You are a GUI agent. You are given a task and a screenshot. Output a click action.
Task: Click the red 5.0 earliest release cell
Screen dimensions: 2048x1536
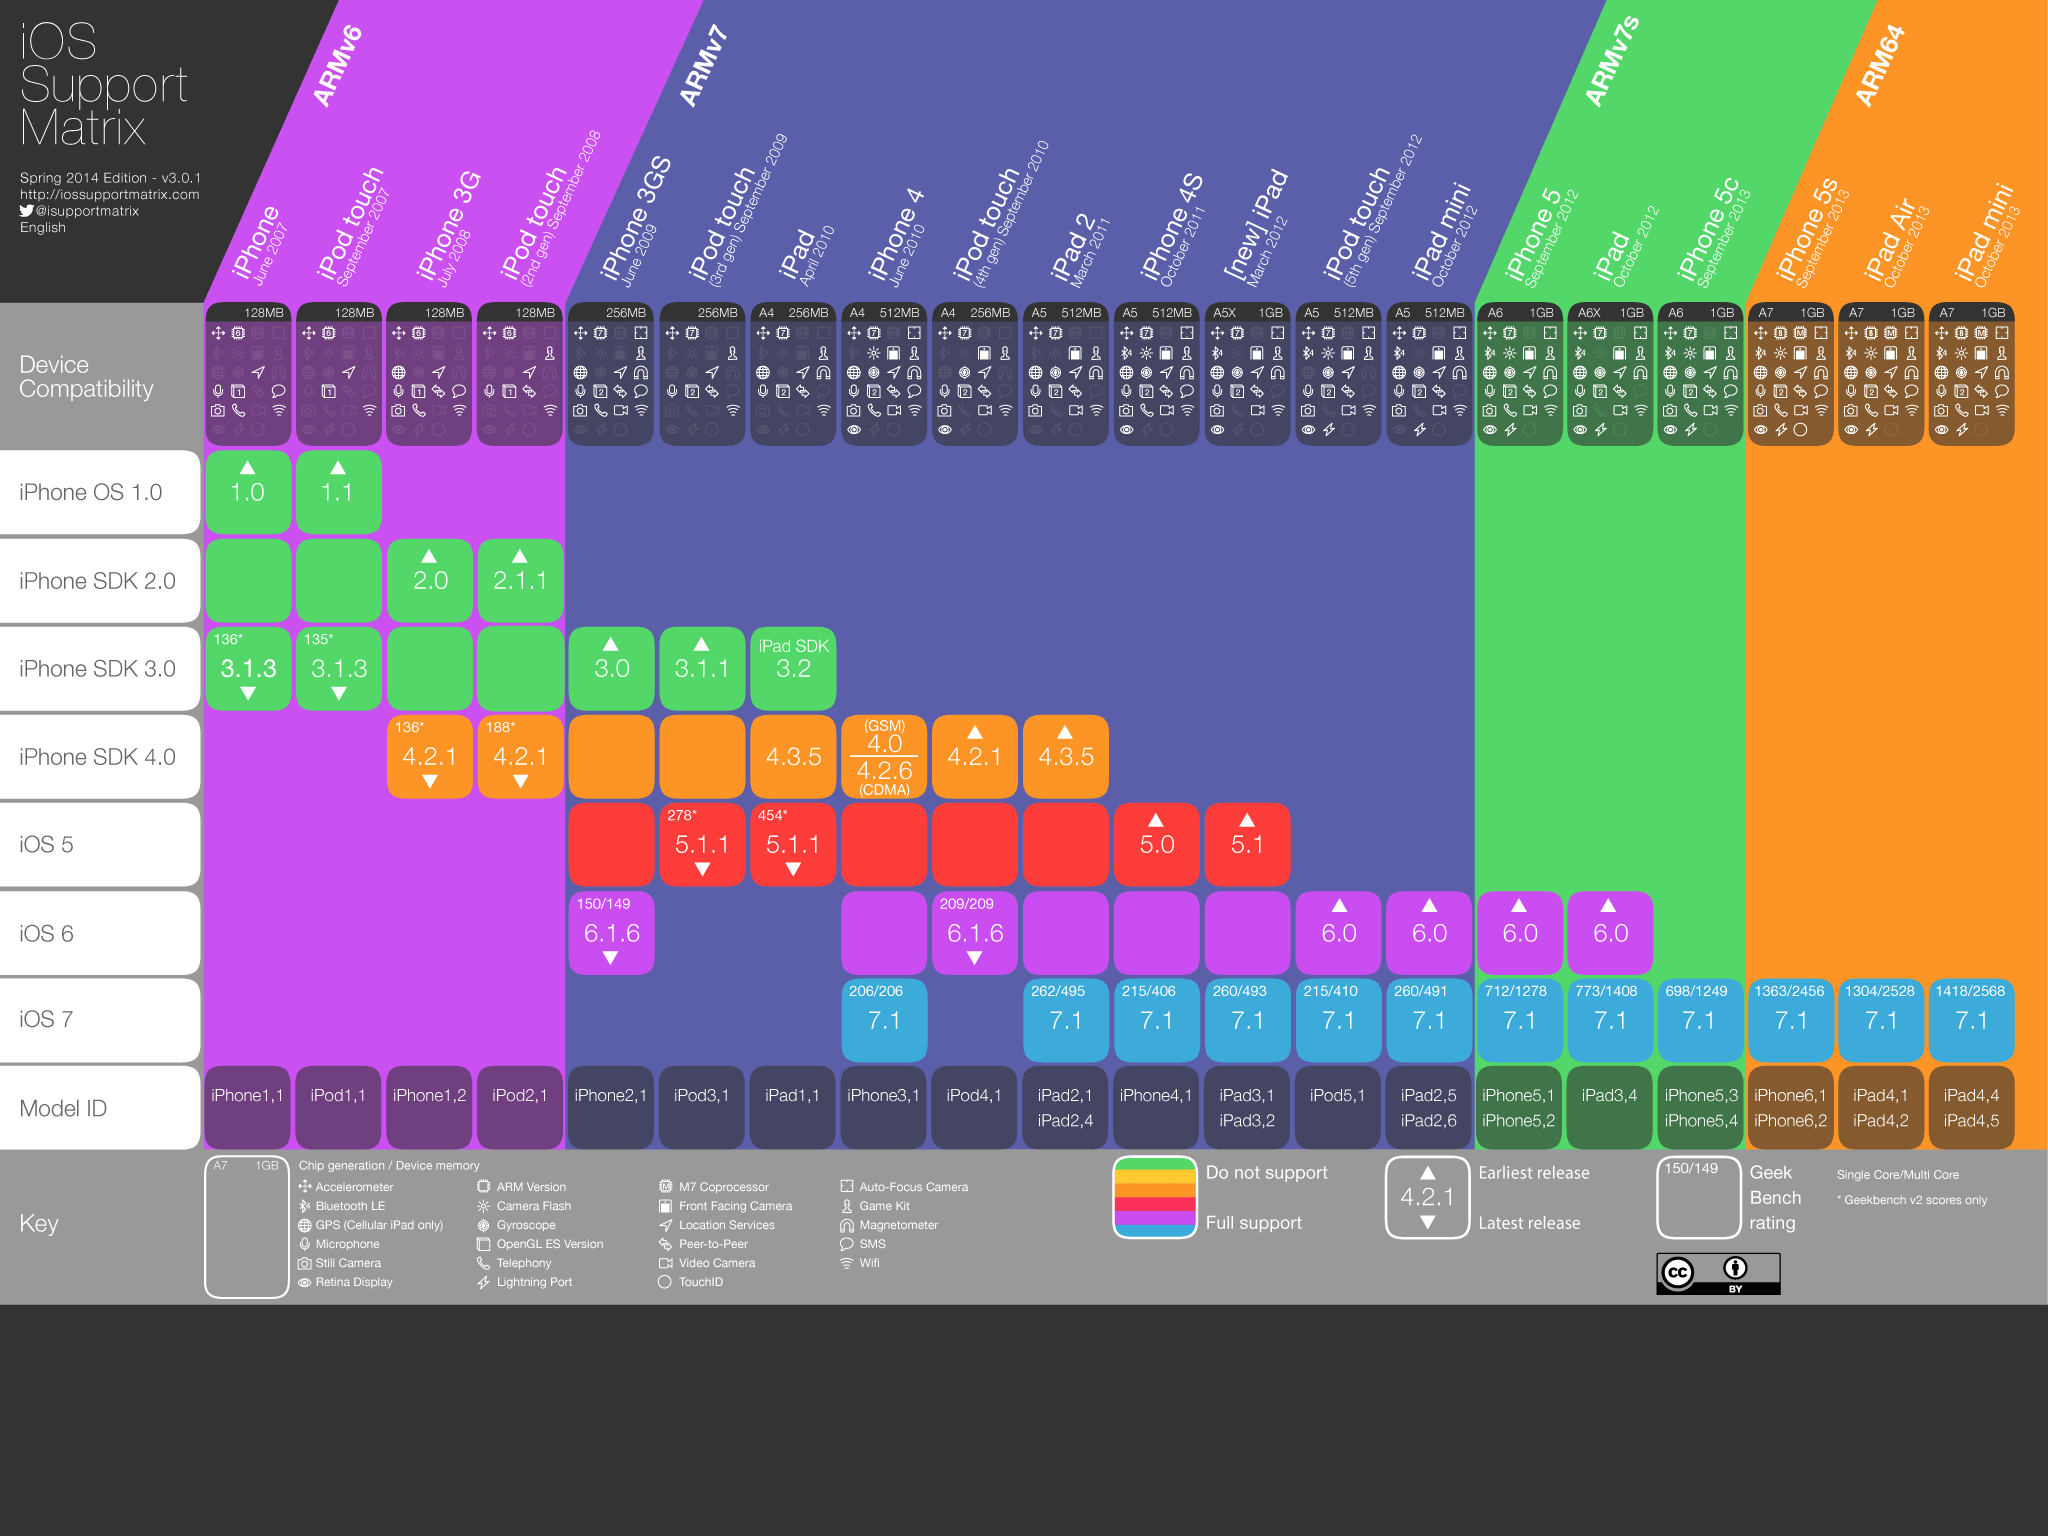click(x=1156, y=845)
